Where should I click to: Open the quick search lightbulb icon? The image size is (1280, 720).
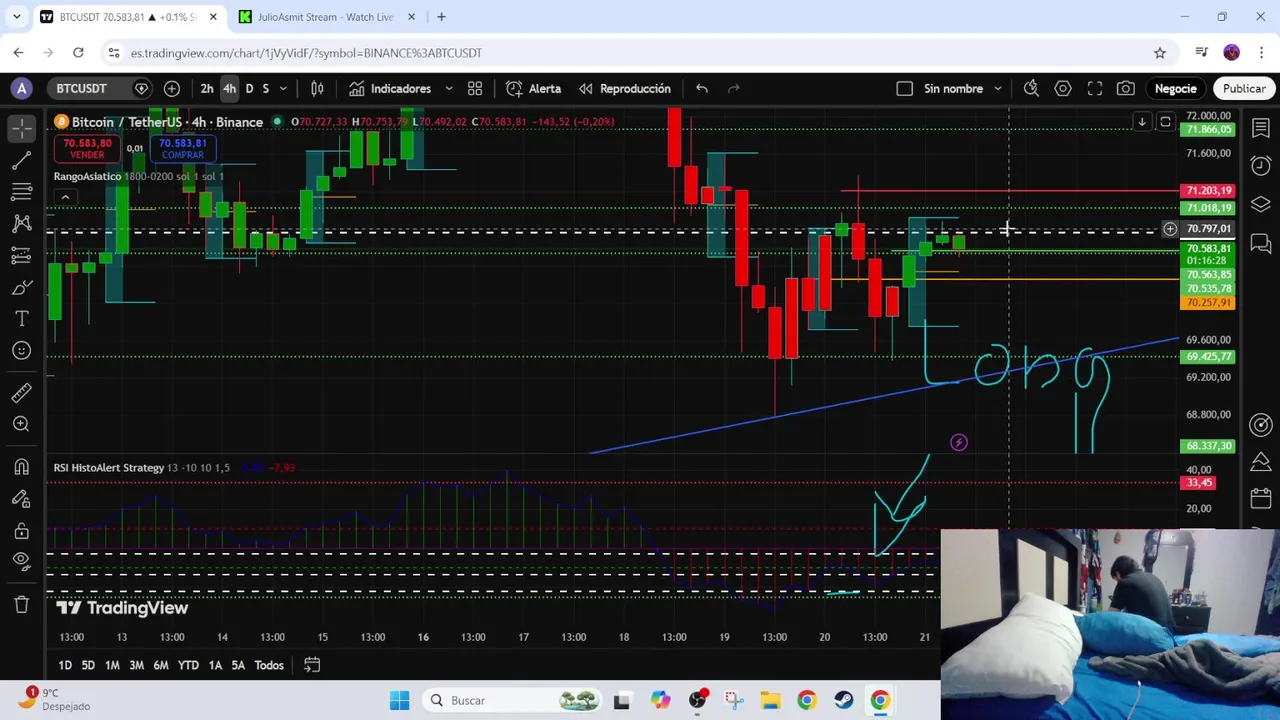coord(1031,89)
